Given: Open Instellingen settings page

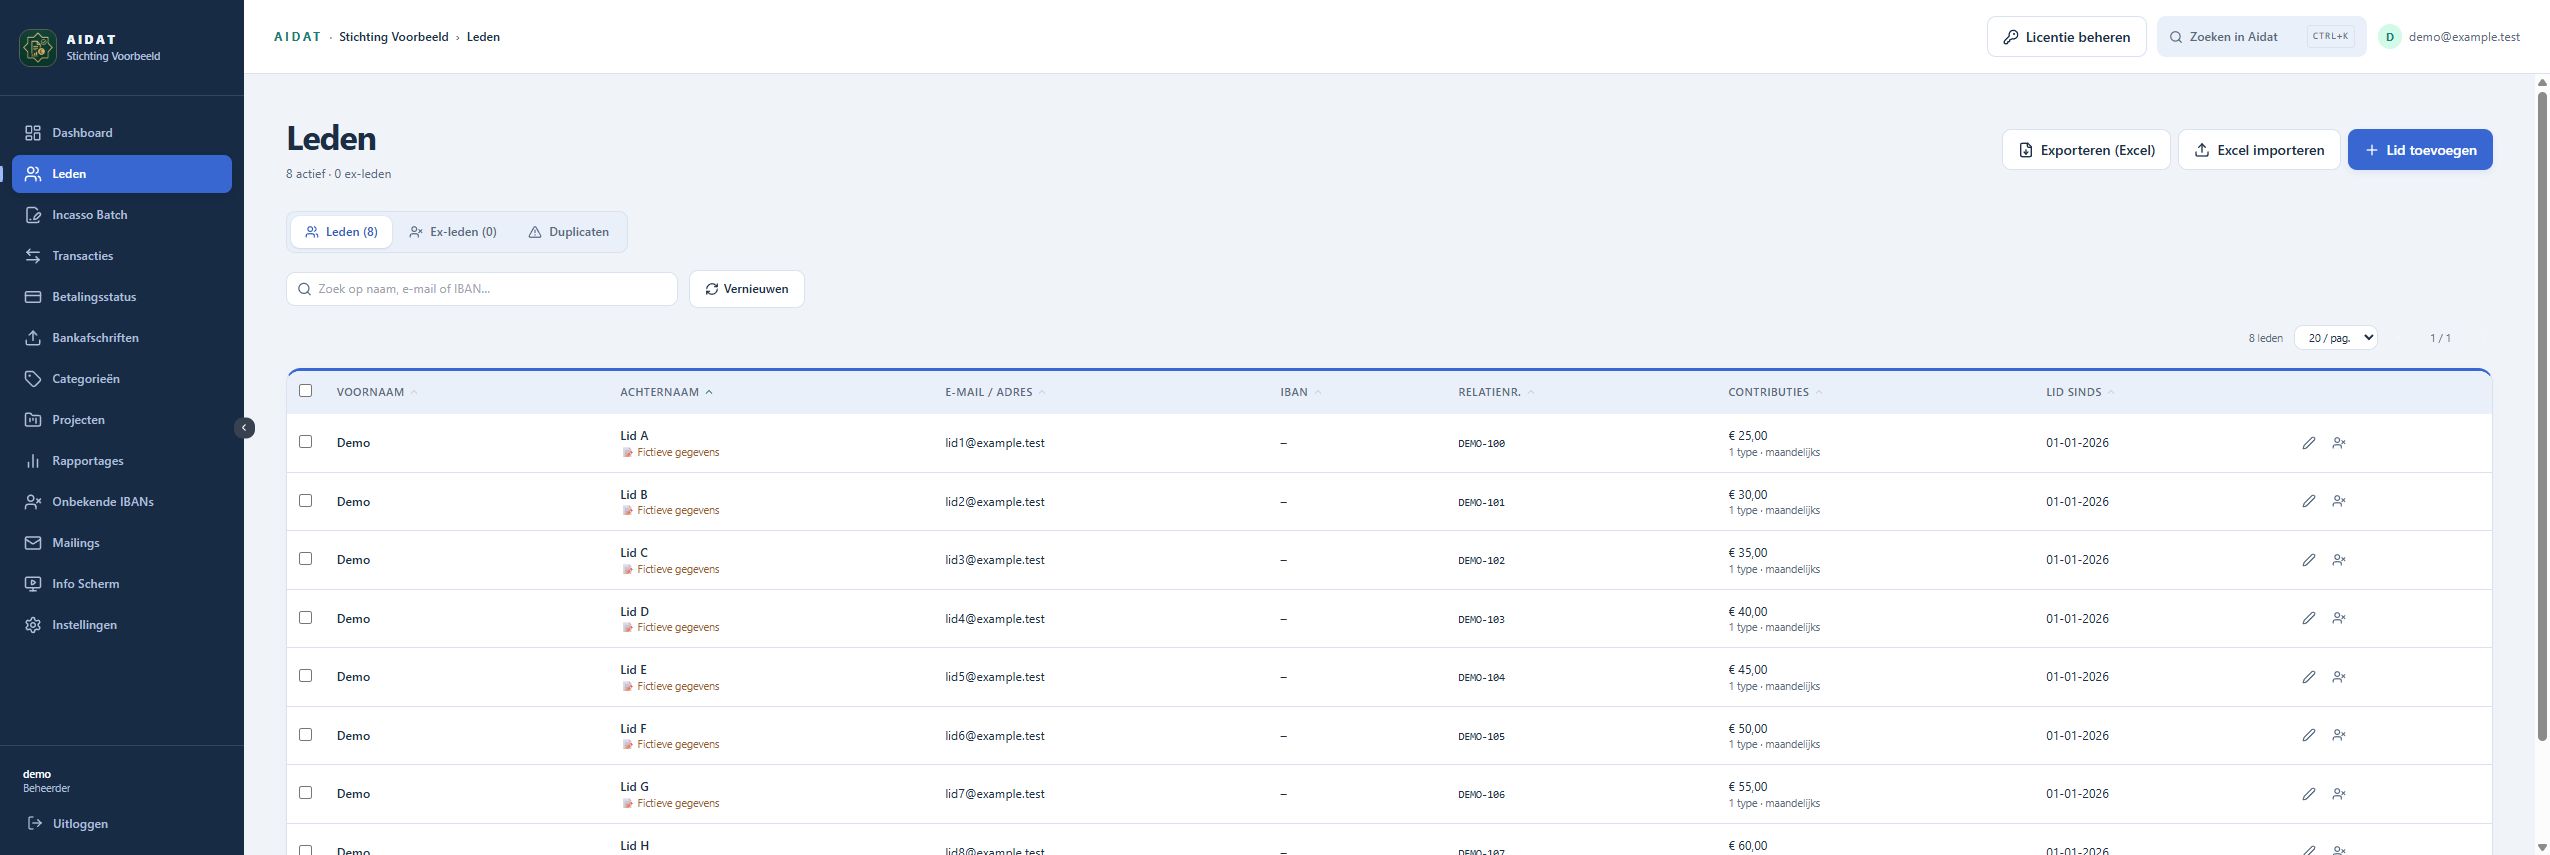Looking at the screenshot, I should click(122, 625).
